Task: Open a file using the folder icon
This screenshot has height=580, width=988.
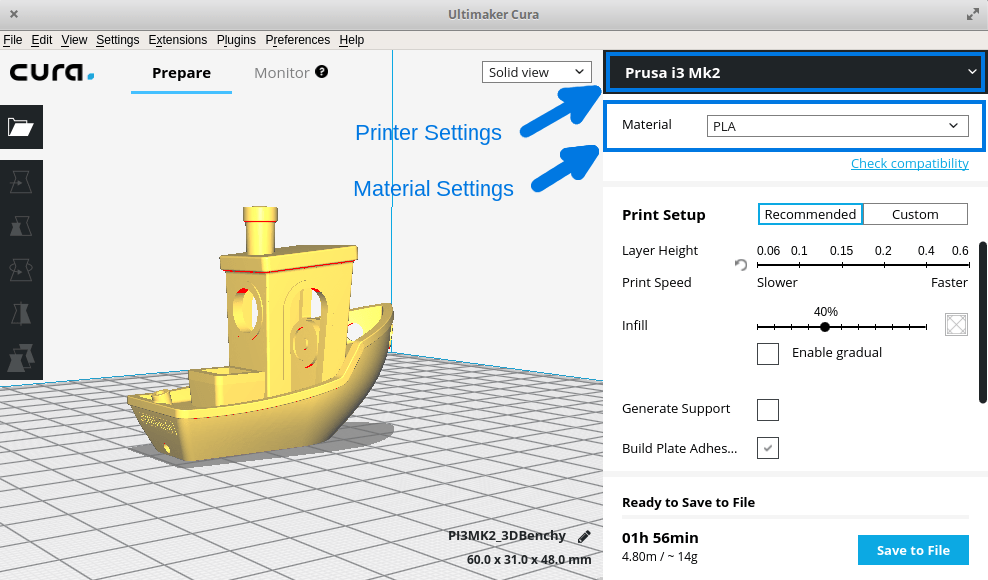Action: (21, 127)
